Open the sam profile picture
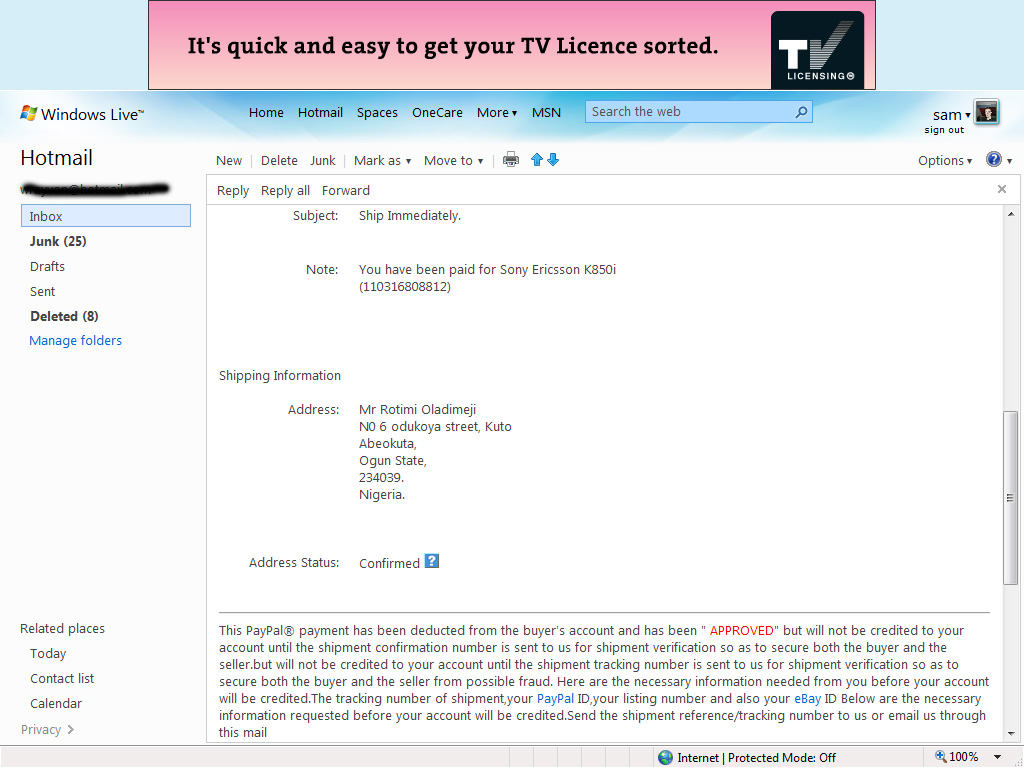This screenshot has height=768, width=1024. click(x=986, y=112)
